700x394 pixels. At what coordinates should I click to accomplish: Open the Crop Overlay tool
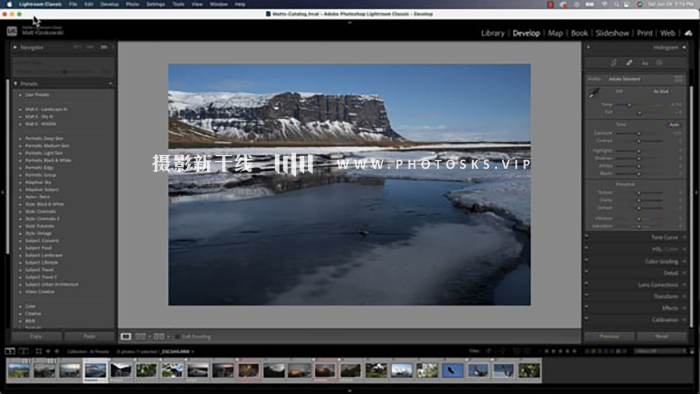tap(614, 63)
